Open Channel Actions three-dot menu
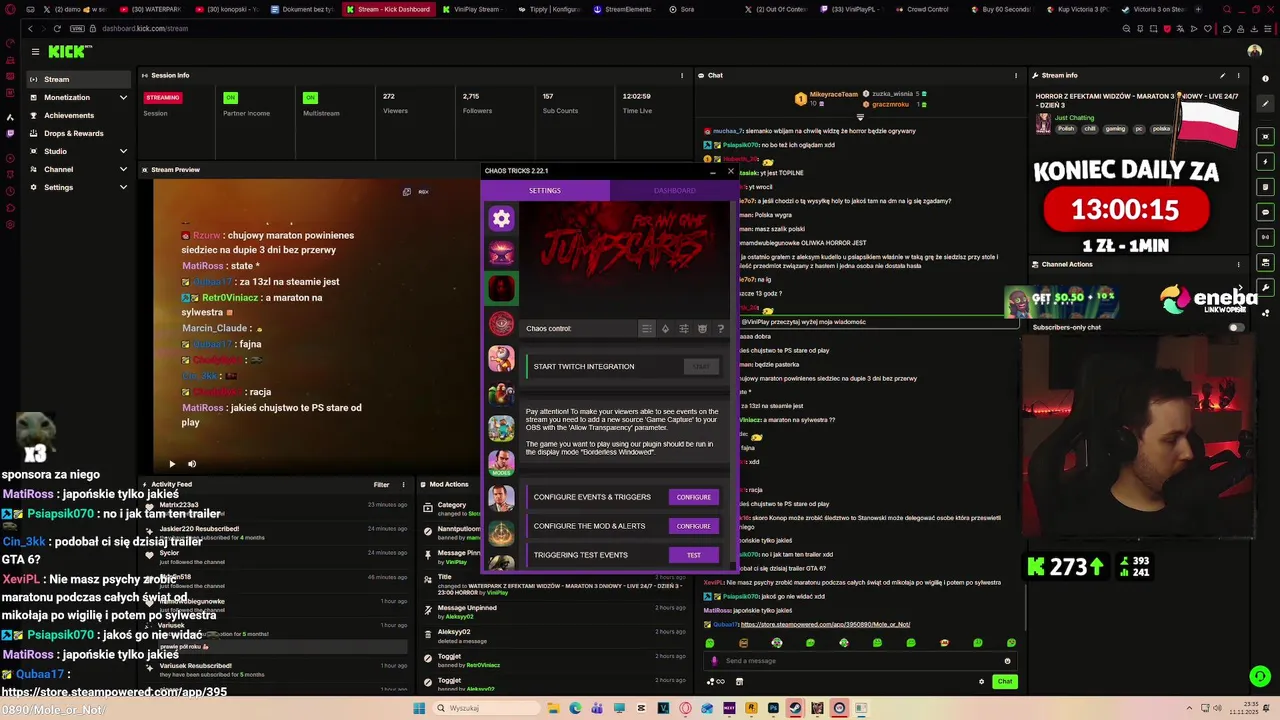Screen dimensions: 1280x720 point(1238,264)
